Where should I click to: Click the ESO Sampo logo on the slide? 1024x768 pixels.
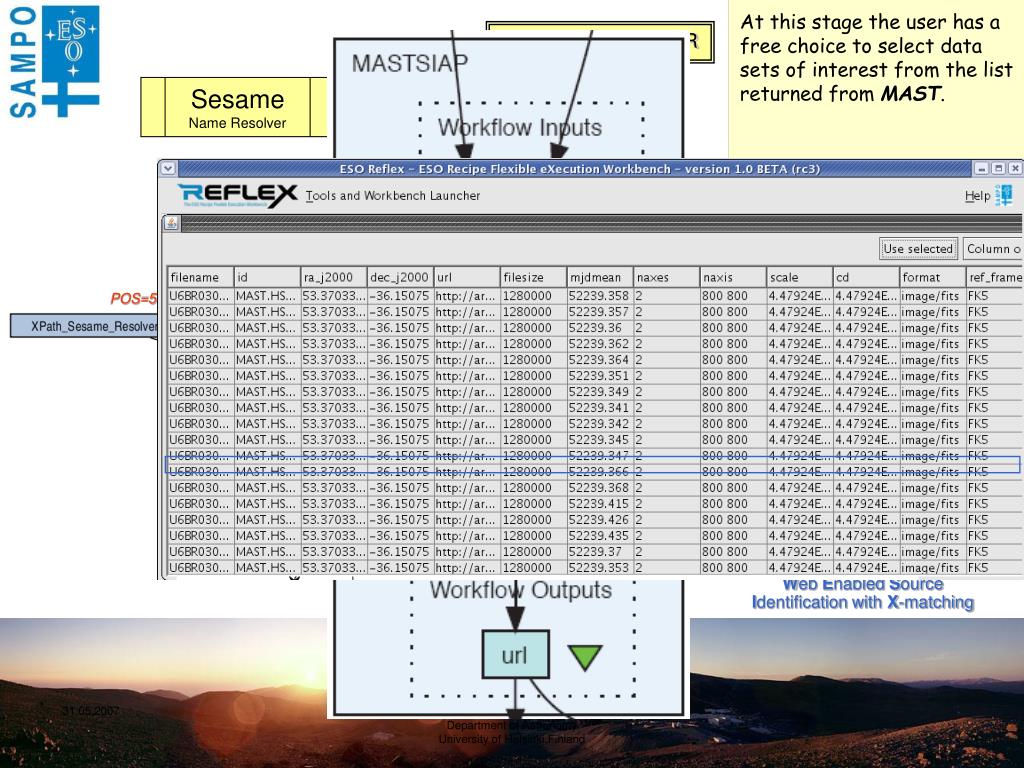click(x=55, y=61)
